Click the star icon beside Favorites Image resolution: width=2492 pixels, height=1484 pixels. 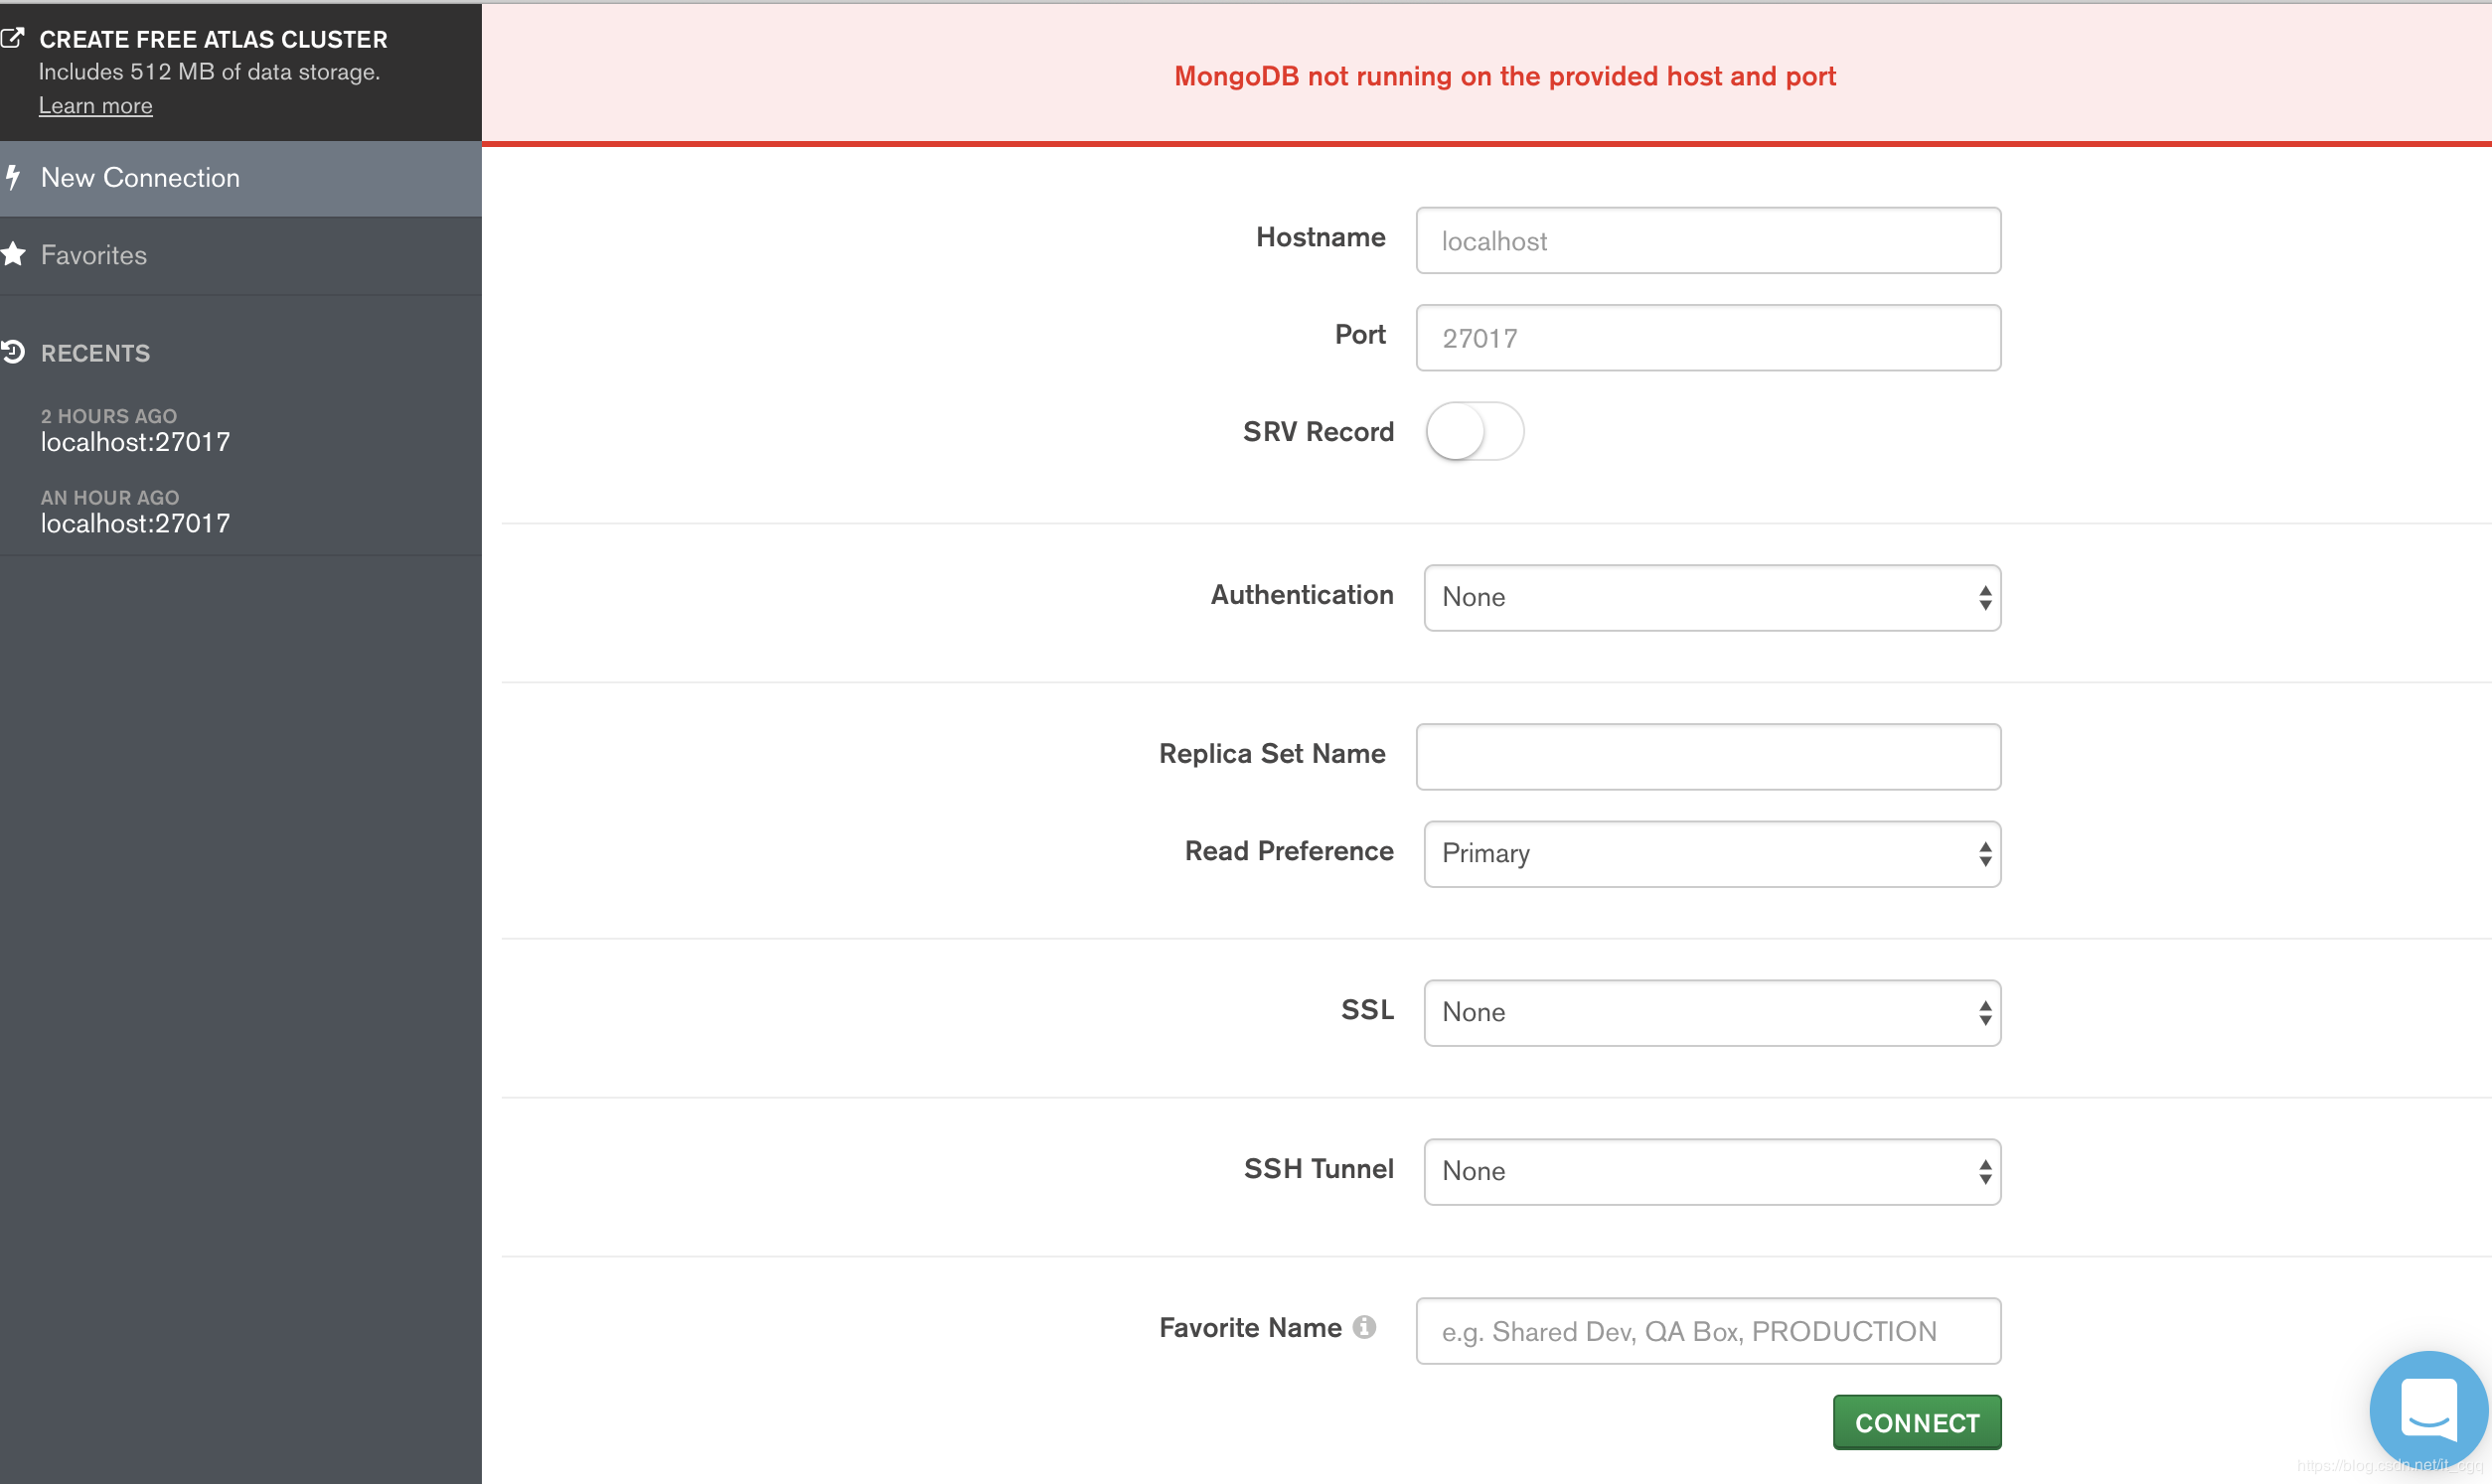(13, 255)
